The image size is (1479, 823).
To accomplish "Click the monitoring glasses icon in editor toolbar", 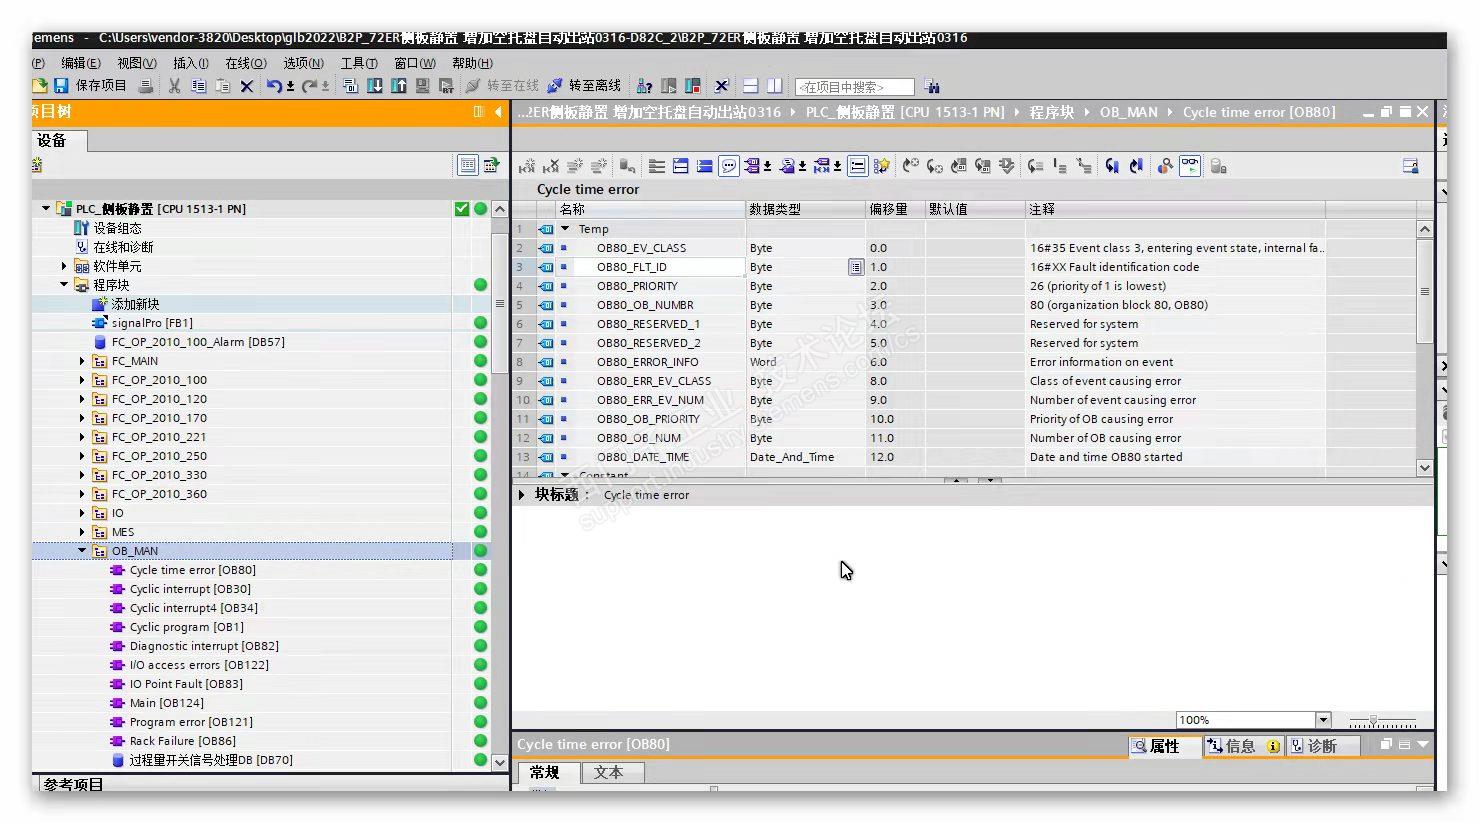I will coord(1190,166).
